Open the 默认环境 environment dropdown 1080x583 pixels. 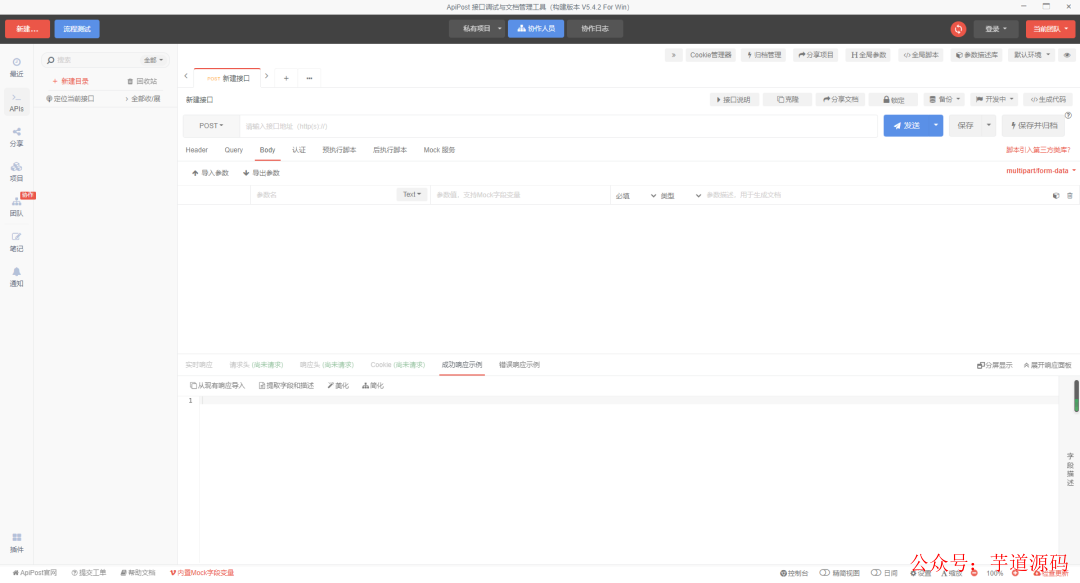(x=1032, y=55)
